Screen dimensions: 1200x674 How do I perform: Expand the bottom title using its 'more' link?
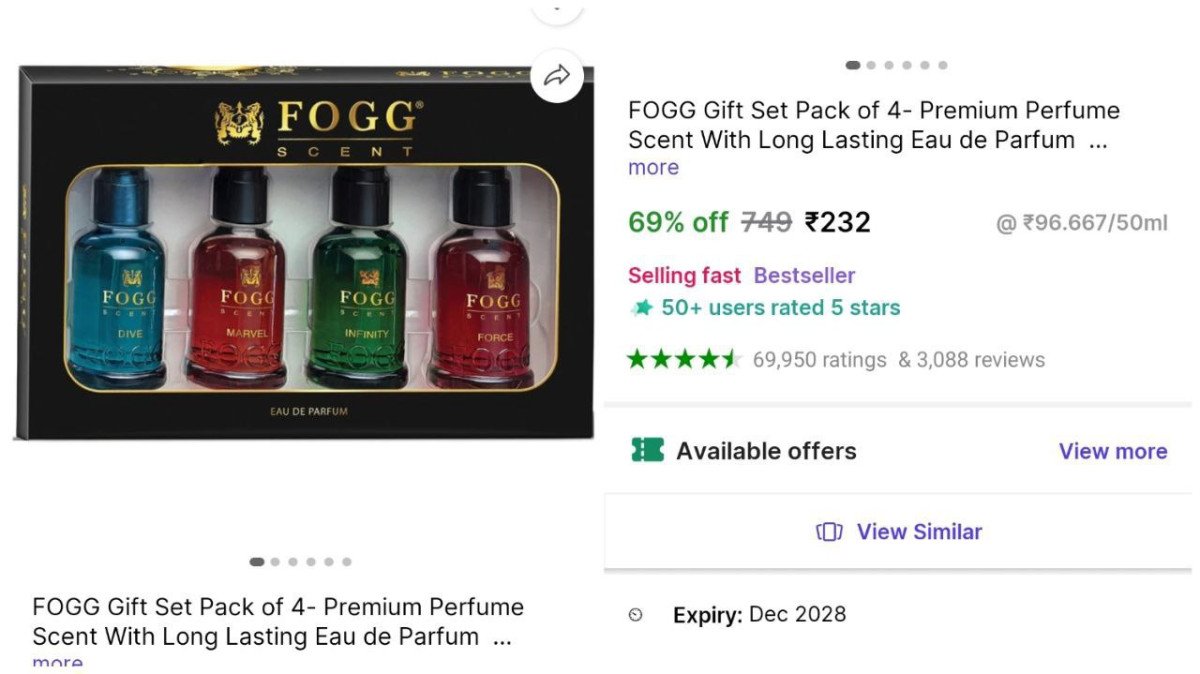[x=58, y=663]
